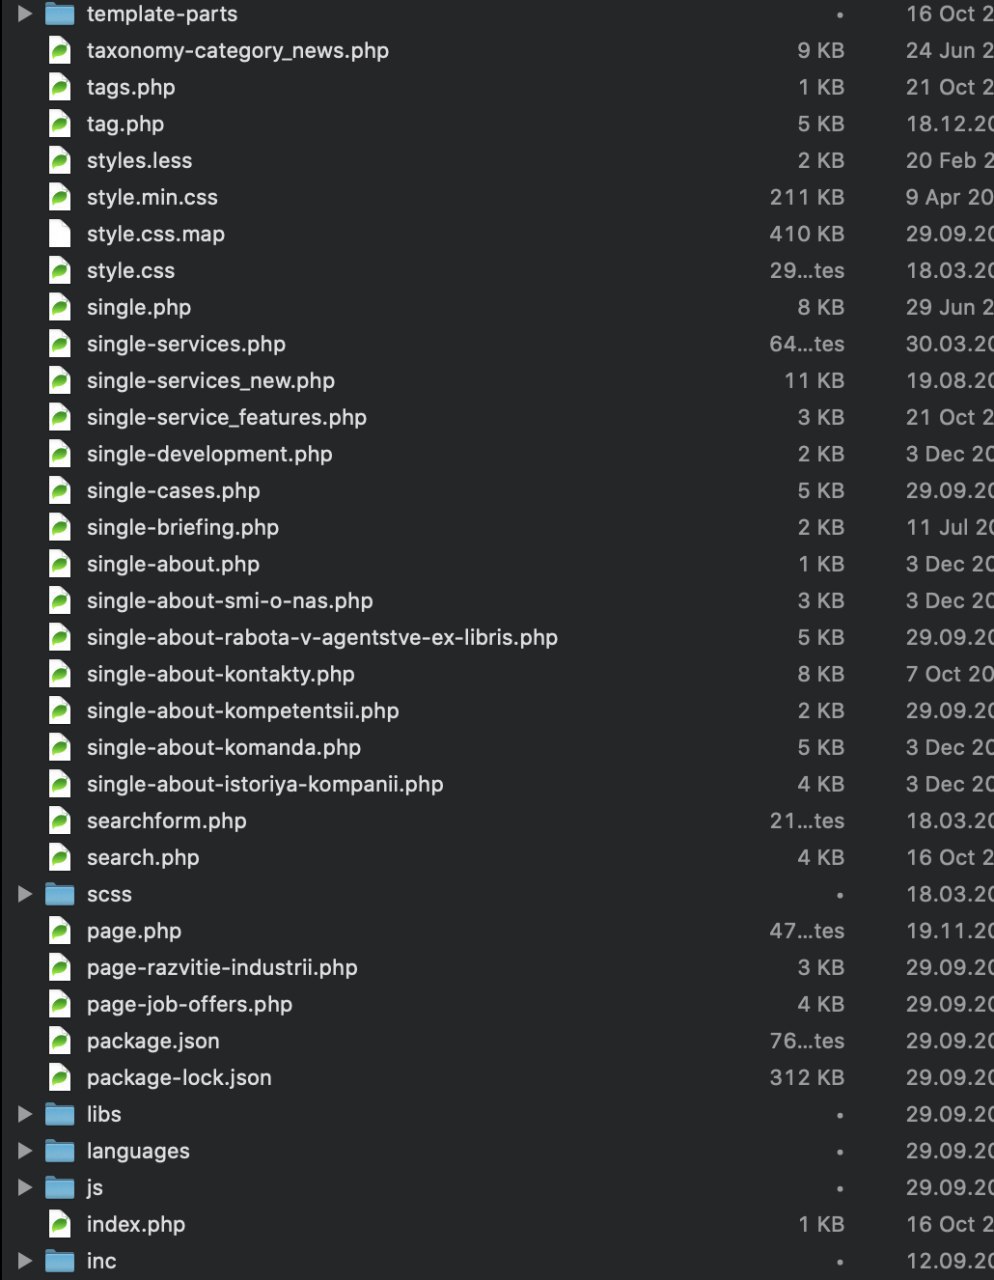This screenshot has width=994, height=1280.
Task: Select the file name single-development.php
Action: point(209,454)
